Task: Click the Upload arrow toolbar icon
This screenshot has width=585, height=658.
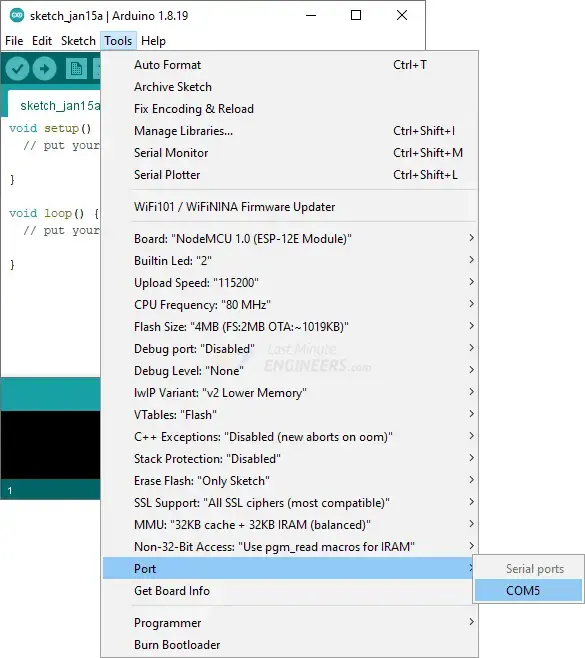Action: coord(44,68)
